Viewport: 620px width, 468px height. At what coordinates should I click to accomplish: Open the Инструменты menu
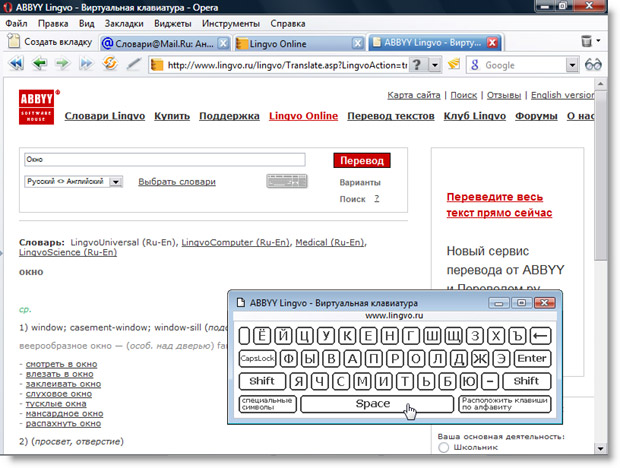click(231, 24)
